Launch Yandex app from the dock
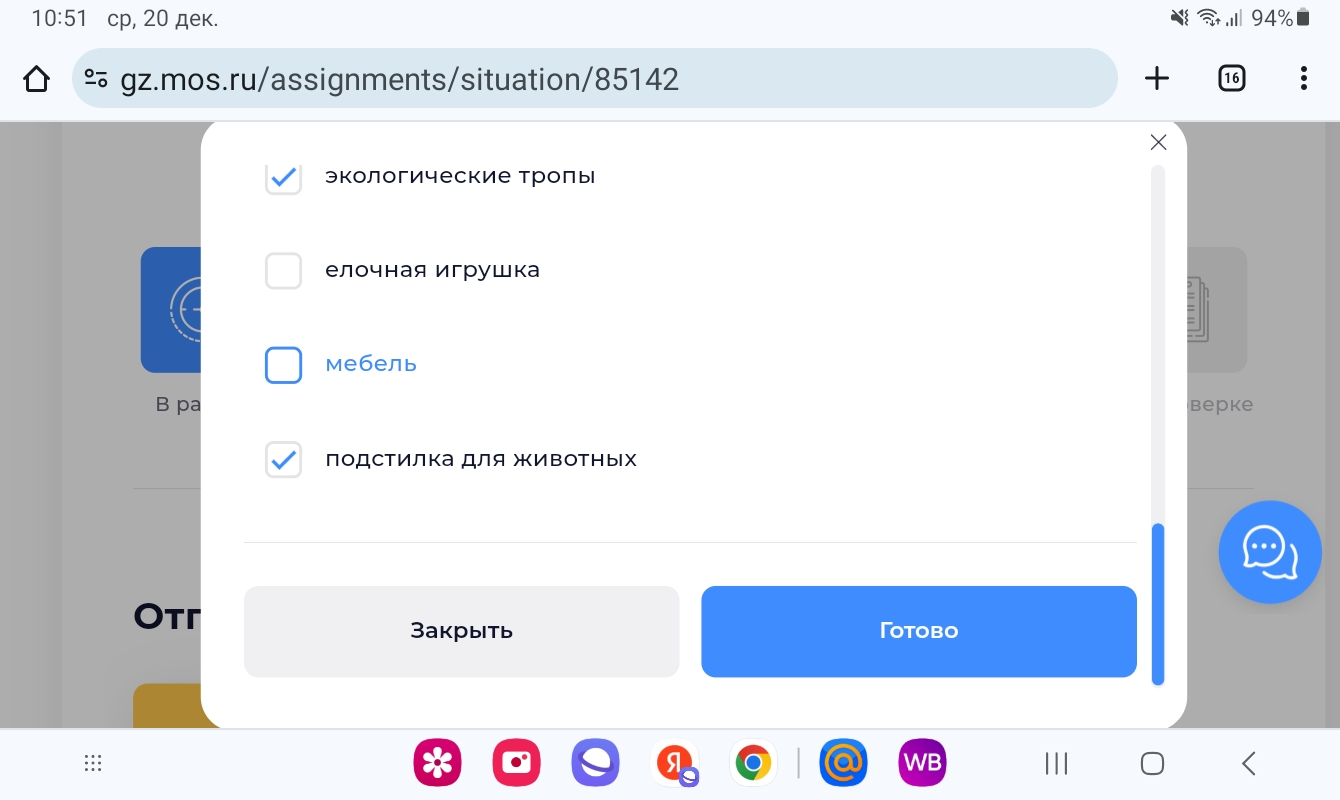The image size is (1340, 800). click(x=676, y=765)
